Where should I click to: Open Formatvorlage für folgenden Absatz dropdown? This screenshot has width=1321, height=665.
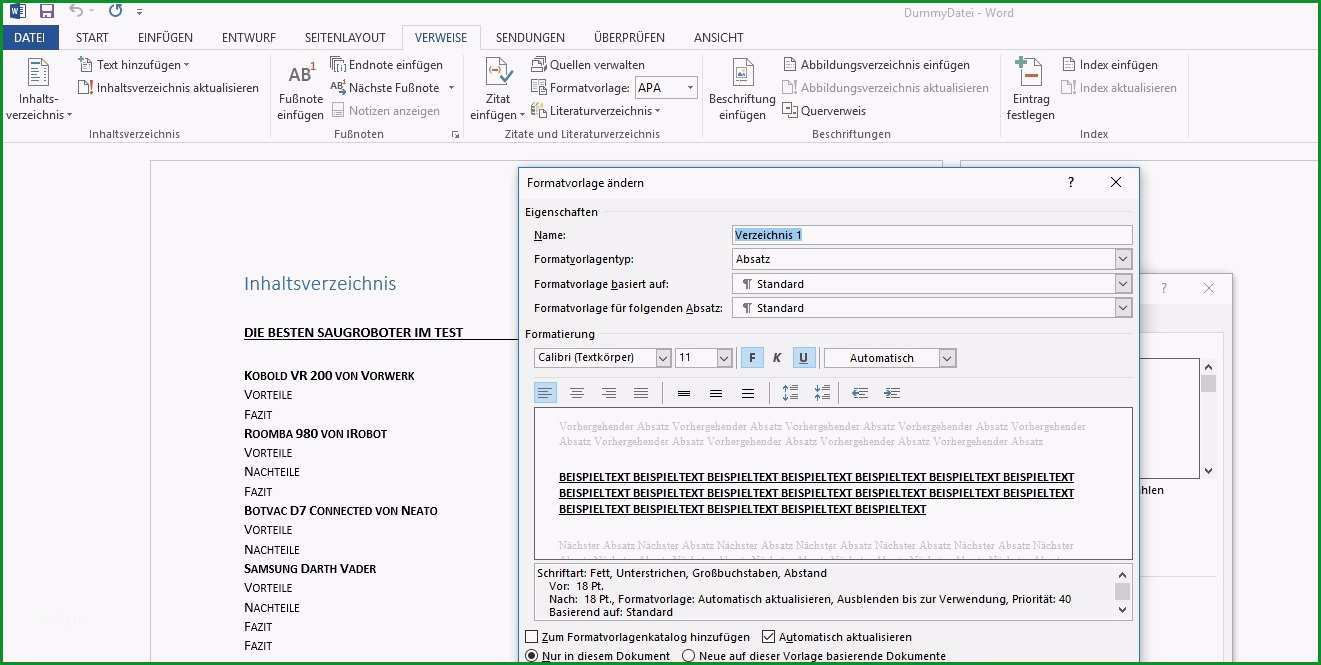(x=1123, y=308)
